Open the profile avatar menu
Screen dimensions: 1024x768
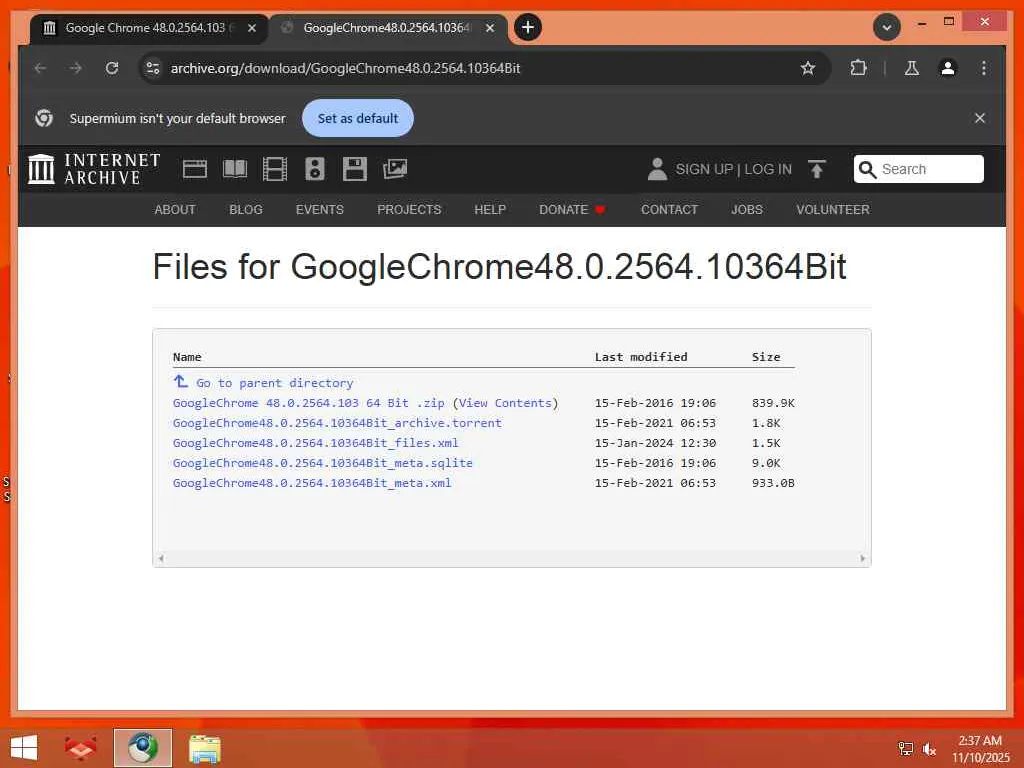(948, 68)
